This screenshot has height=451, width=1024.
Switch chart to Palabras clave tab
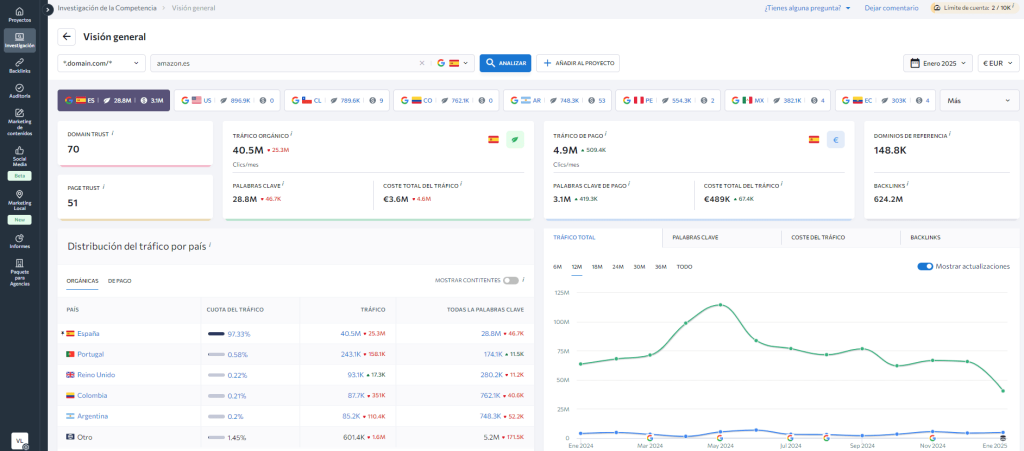(x=722, y=238)
